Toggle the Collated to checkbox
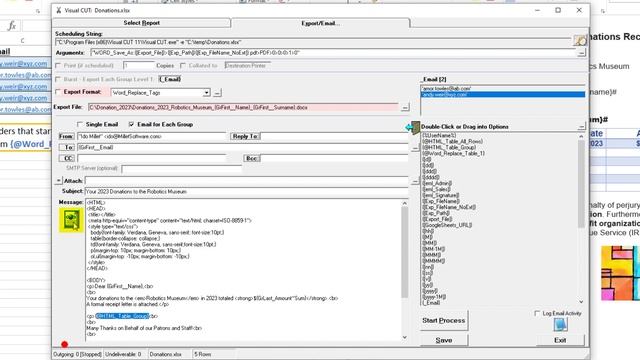Viewport: 640px width, 360px height. coord(183,65)
